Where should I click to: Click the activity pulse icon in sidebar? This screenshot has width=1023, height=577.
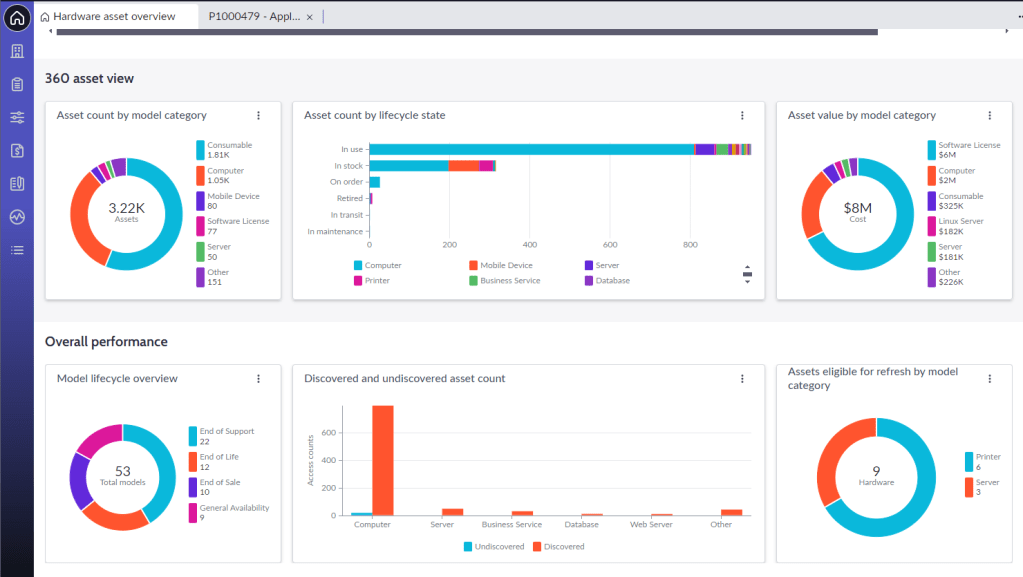[x=17, y=217]
